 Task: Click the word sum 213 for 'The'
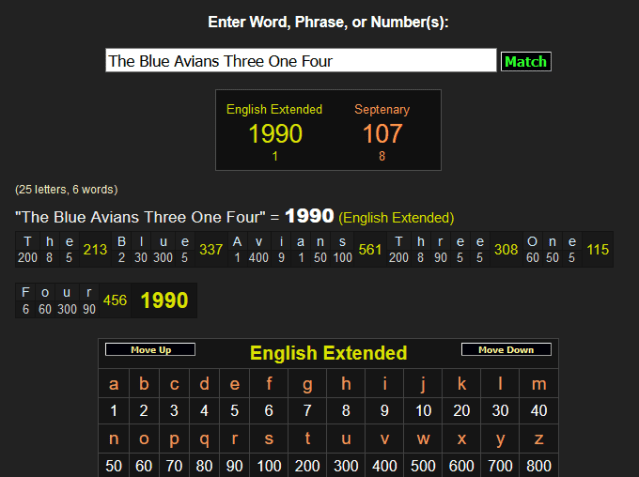click(x=95, y=250)
